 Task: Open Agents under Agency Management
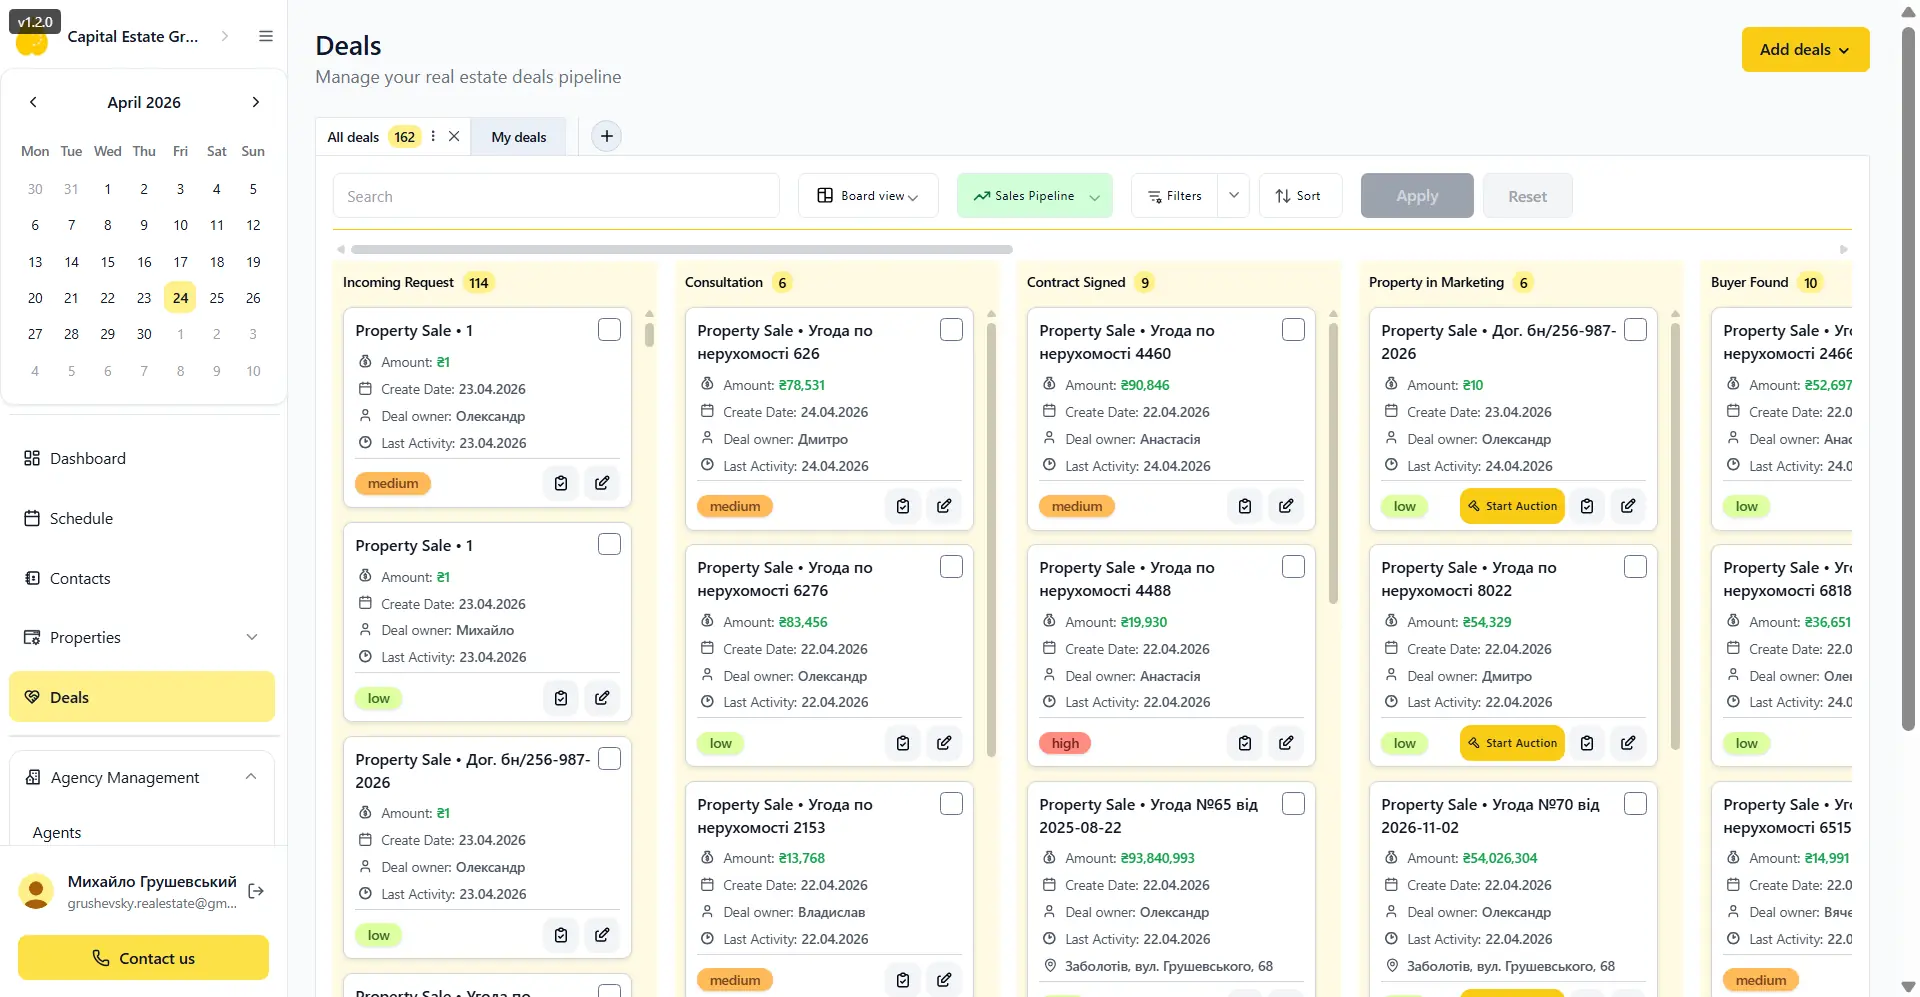(x=57, y=832)
